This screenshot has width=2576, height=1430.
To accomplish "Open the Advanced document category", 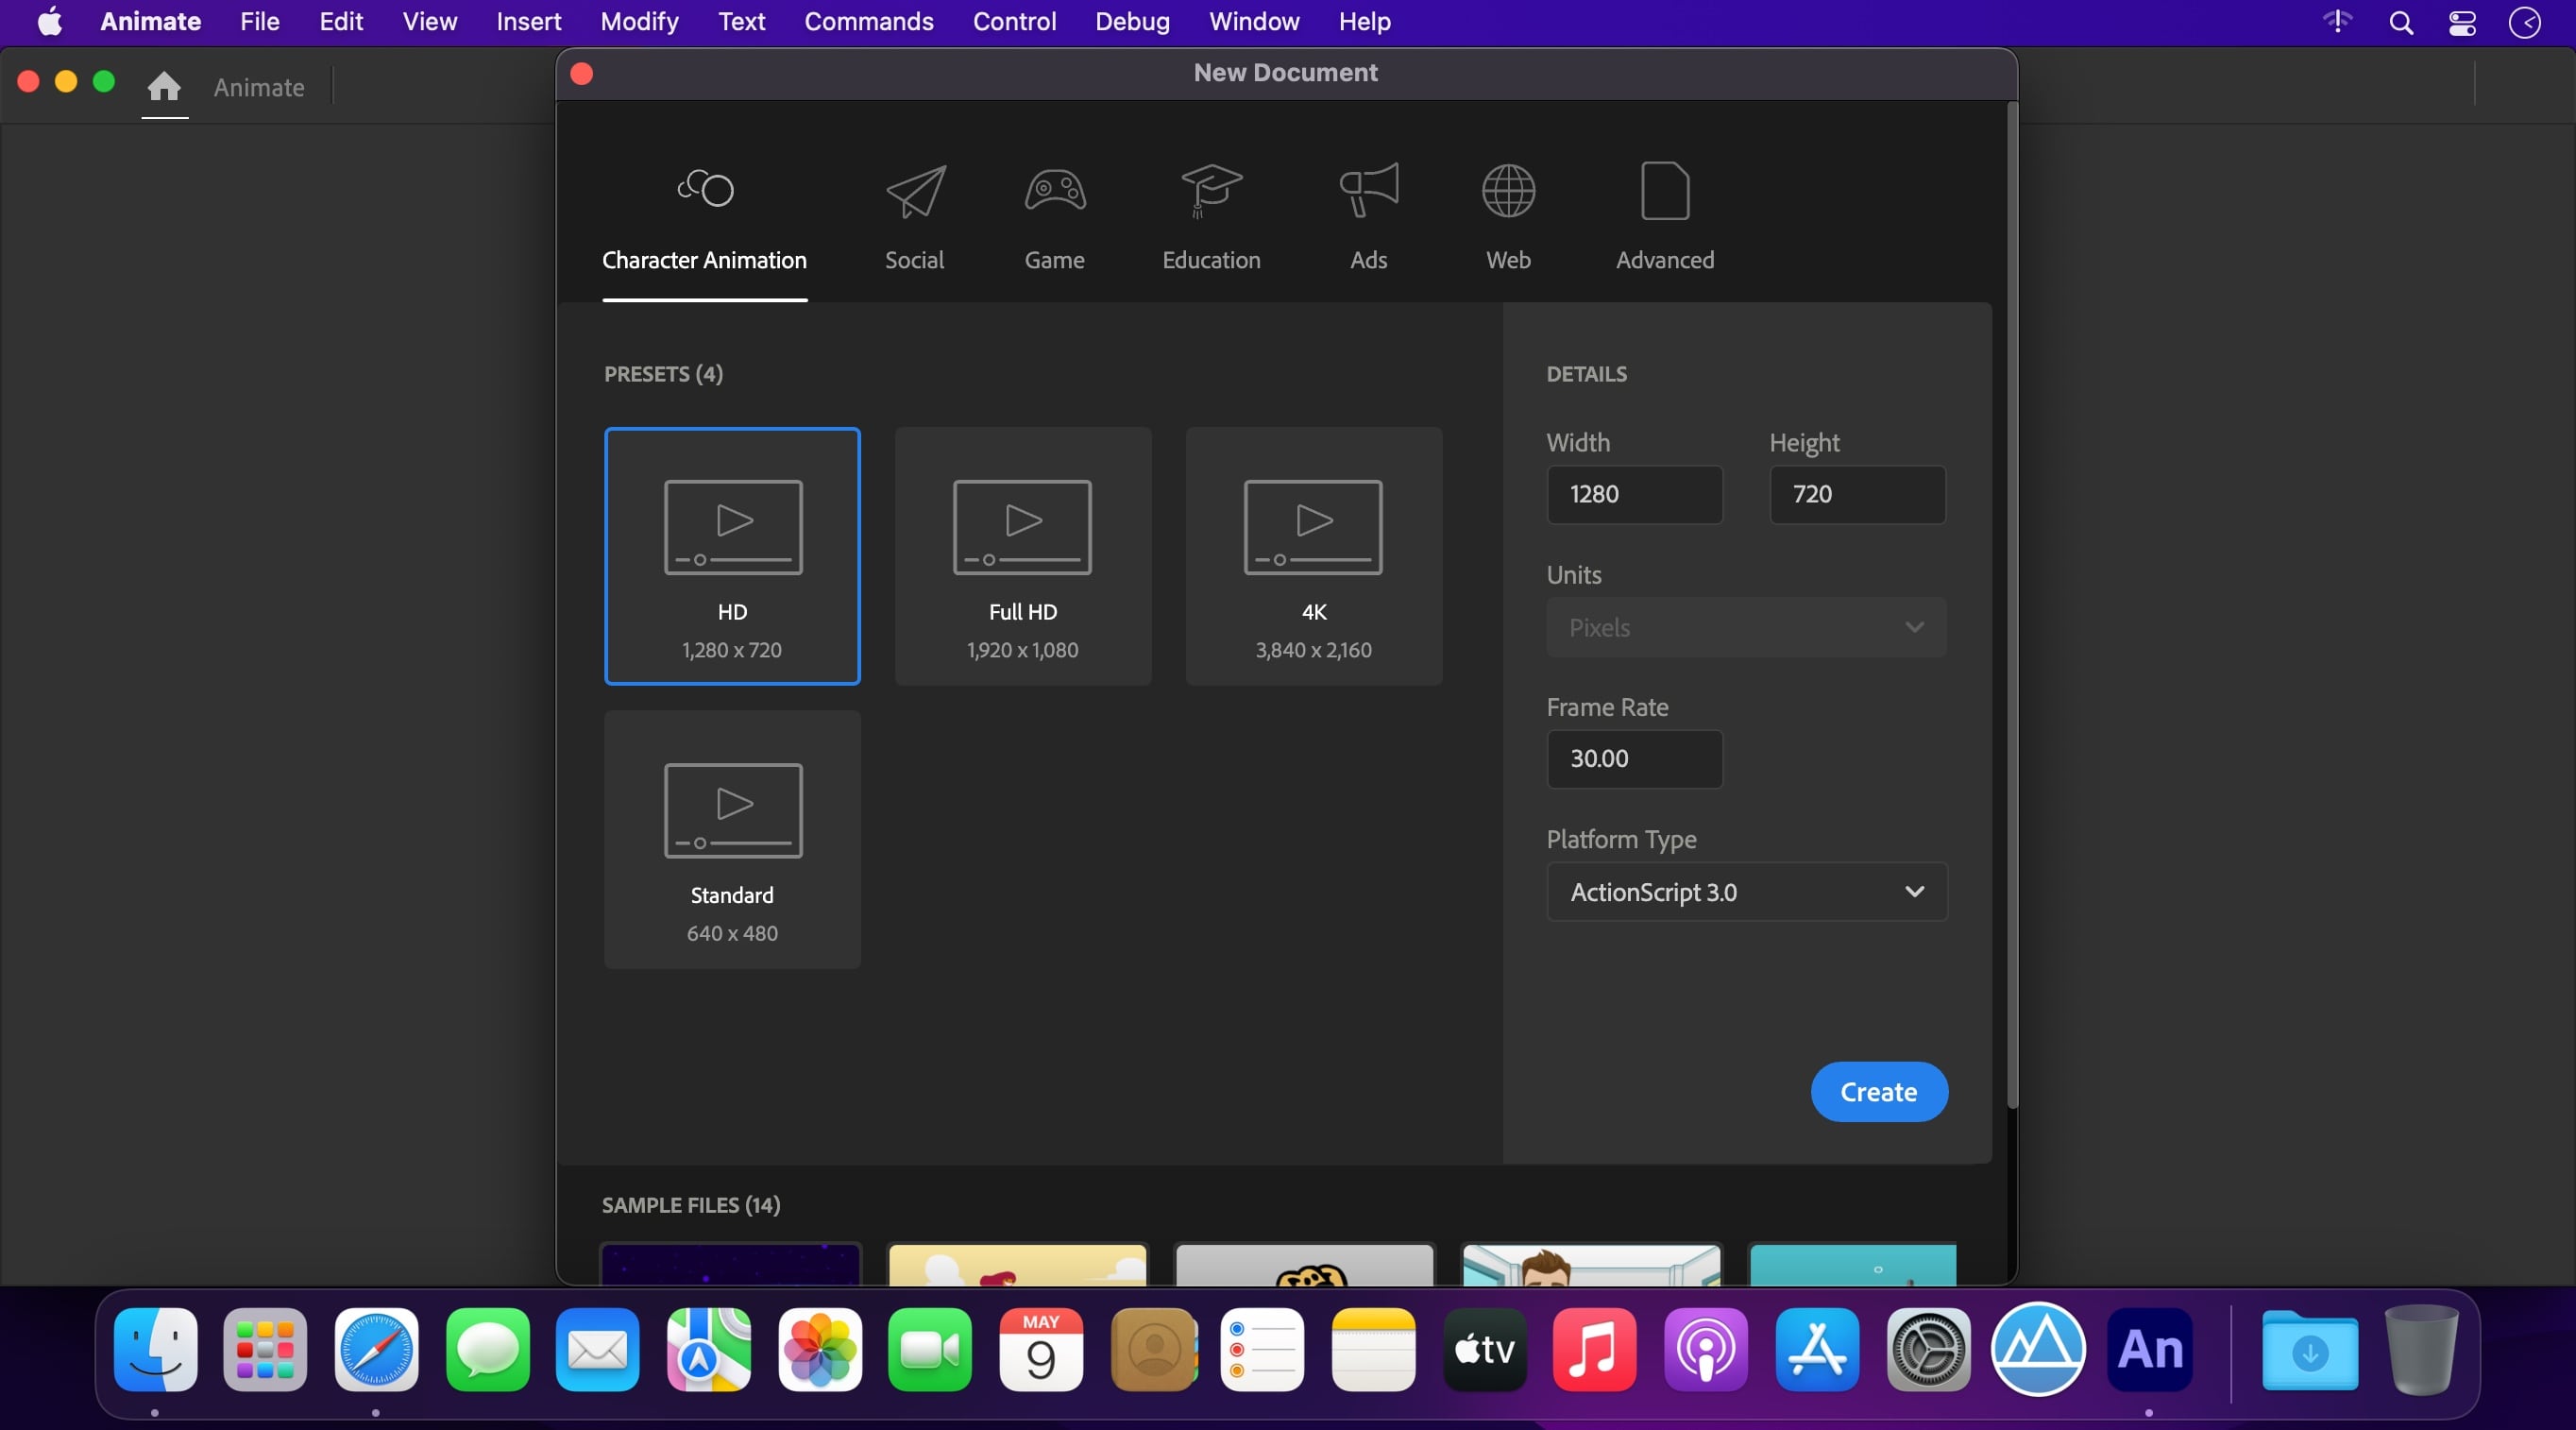I will [1664, 192].
